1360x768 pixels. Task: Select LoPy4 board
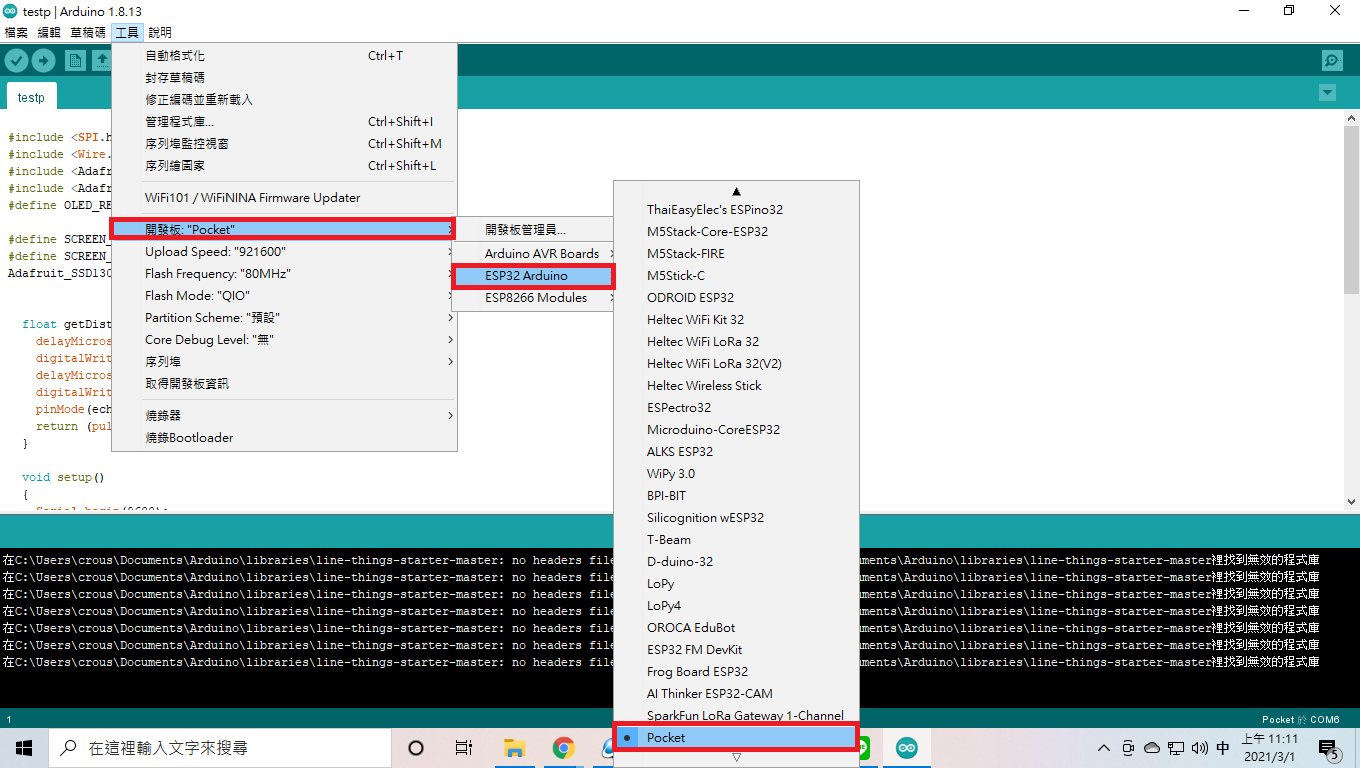pyautogui.click(x=737, y=606)
